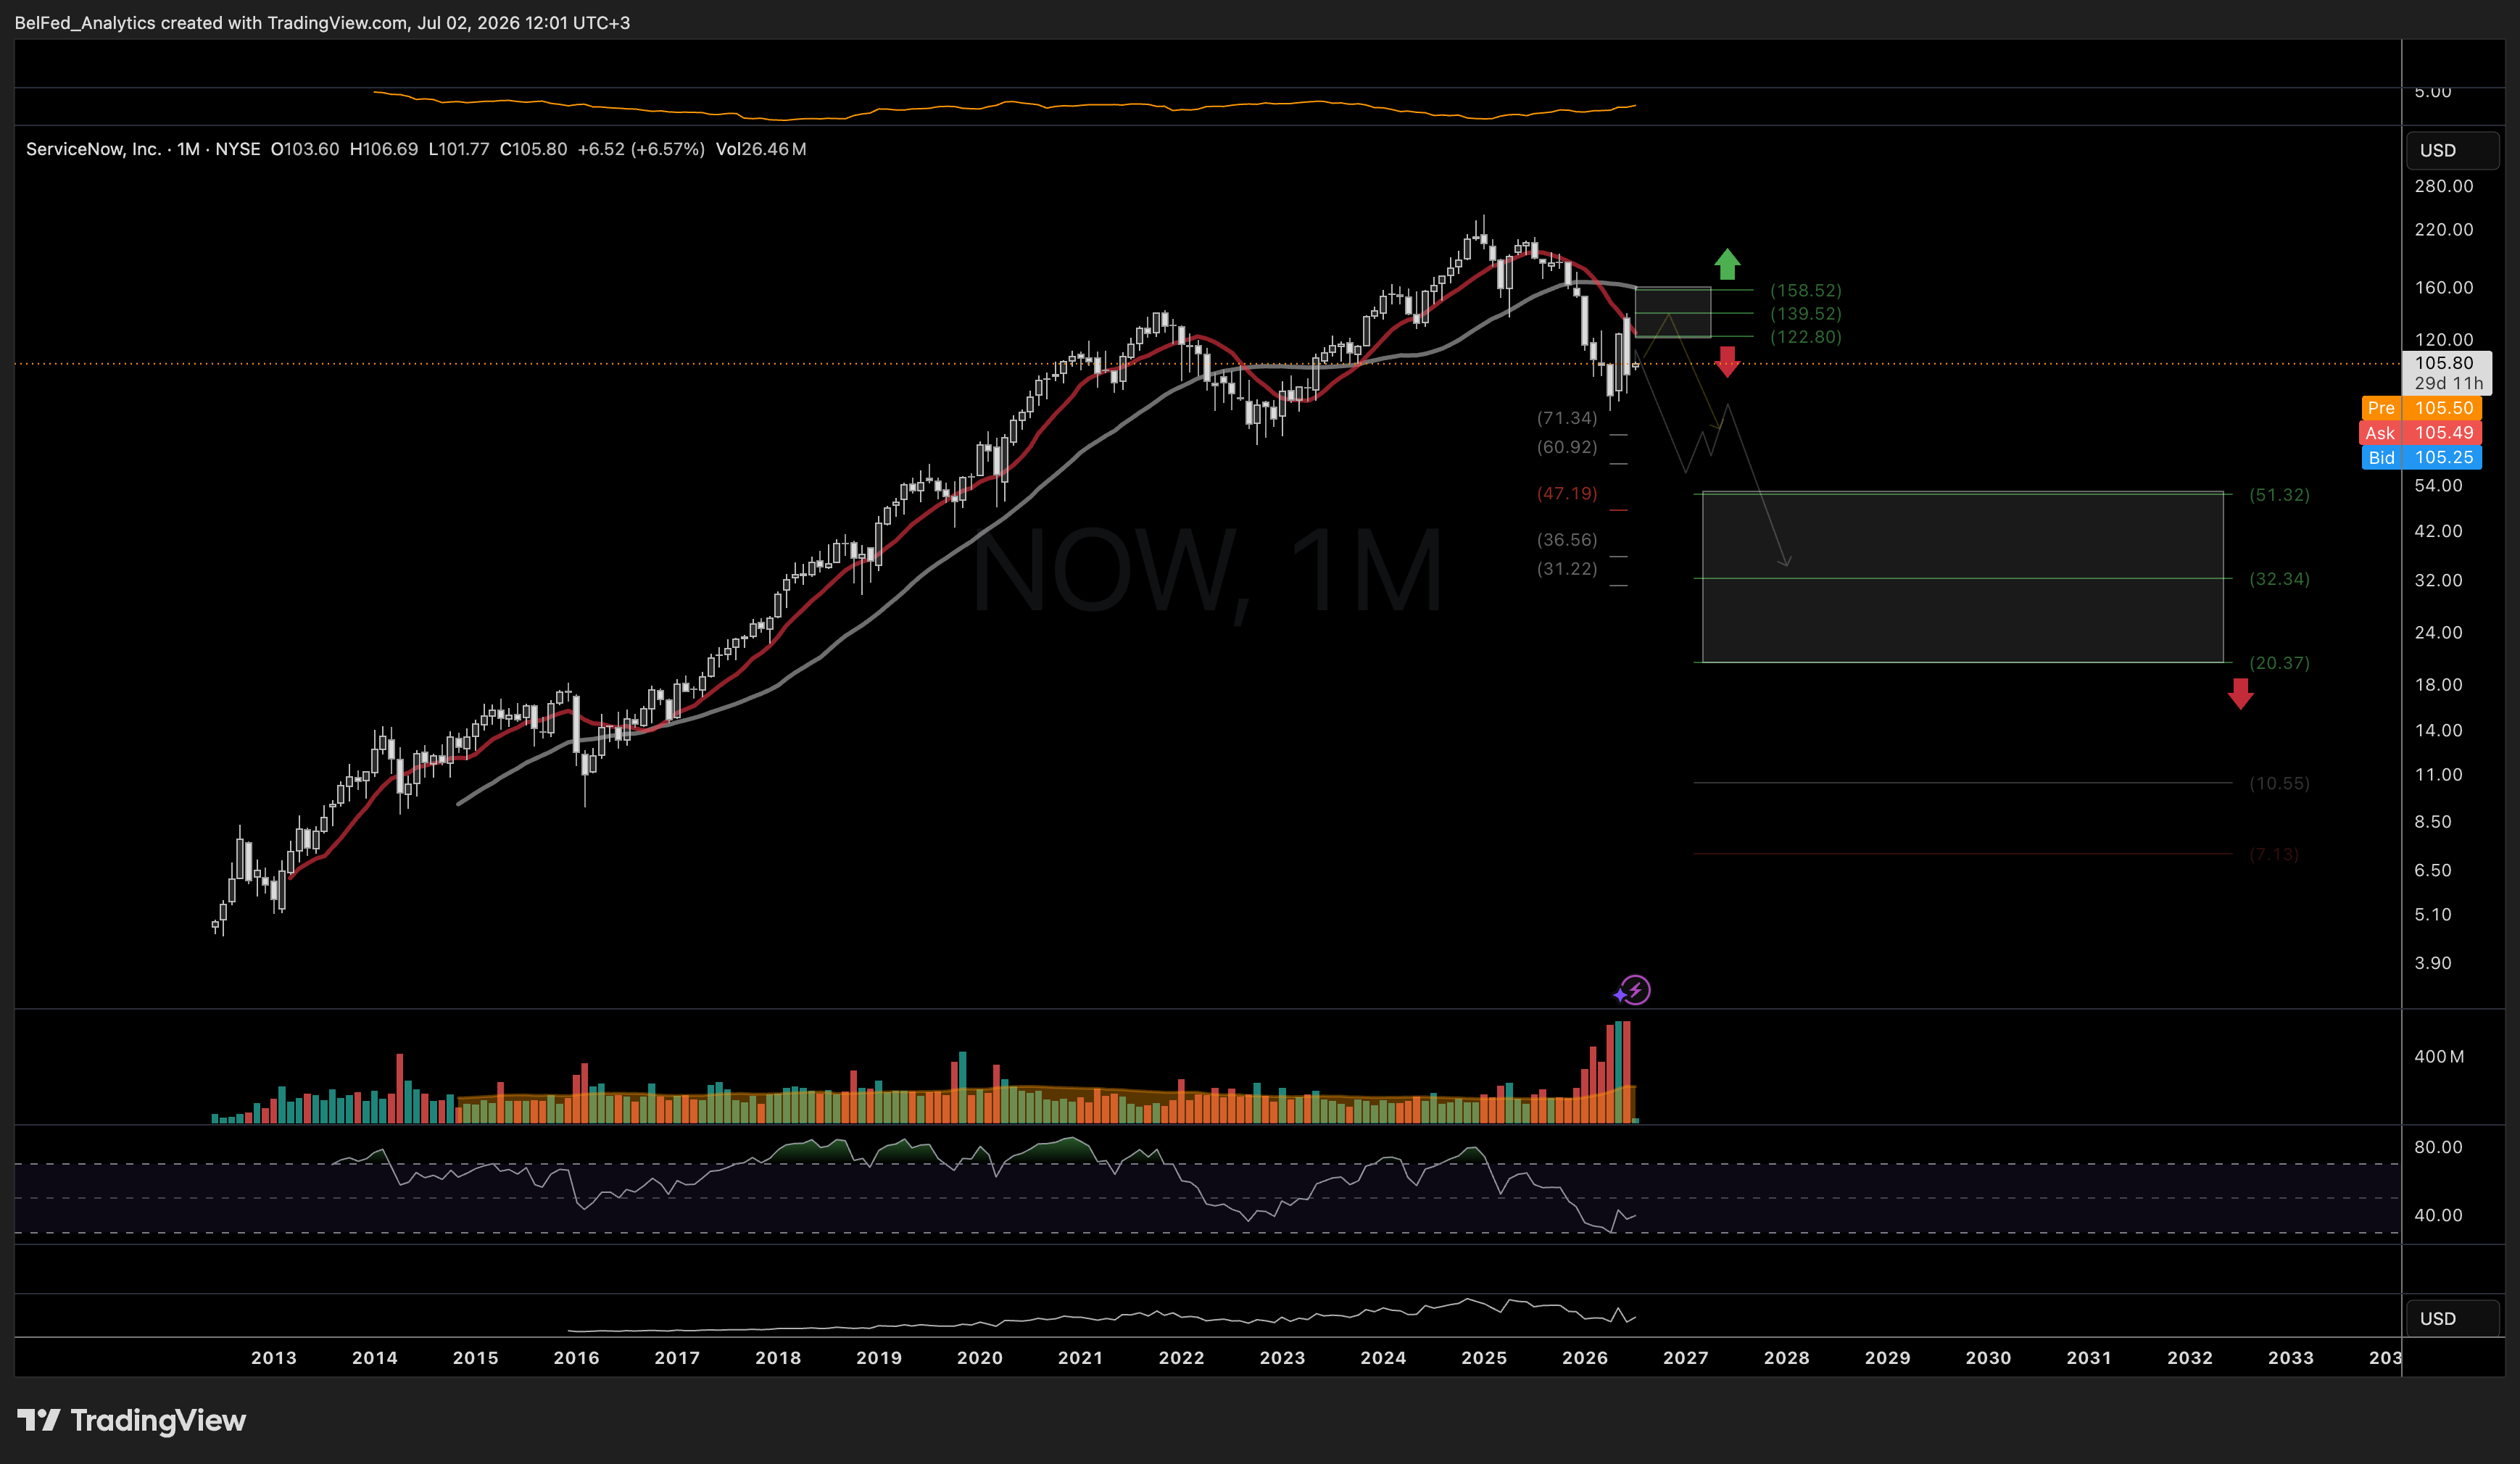Click the red (7.13) level label
Viewport: 2520px width, 1464px height.
coord(2273,854)
